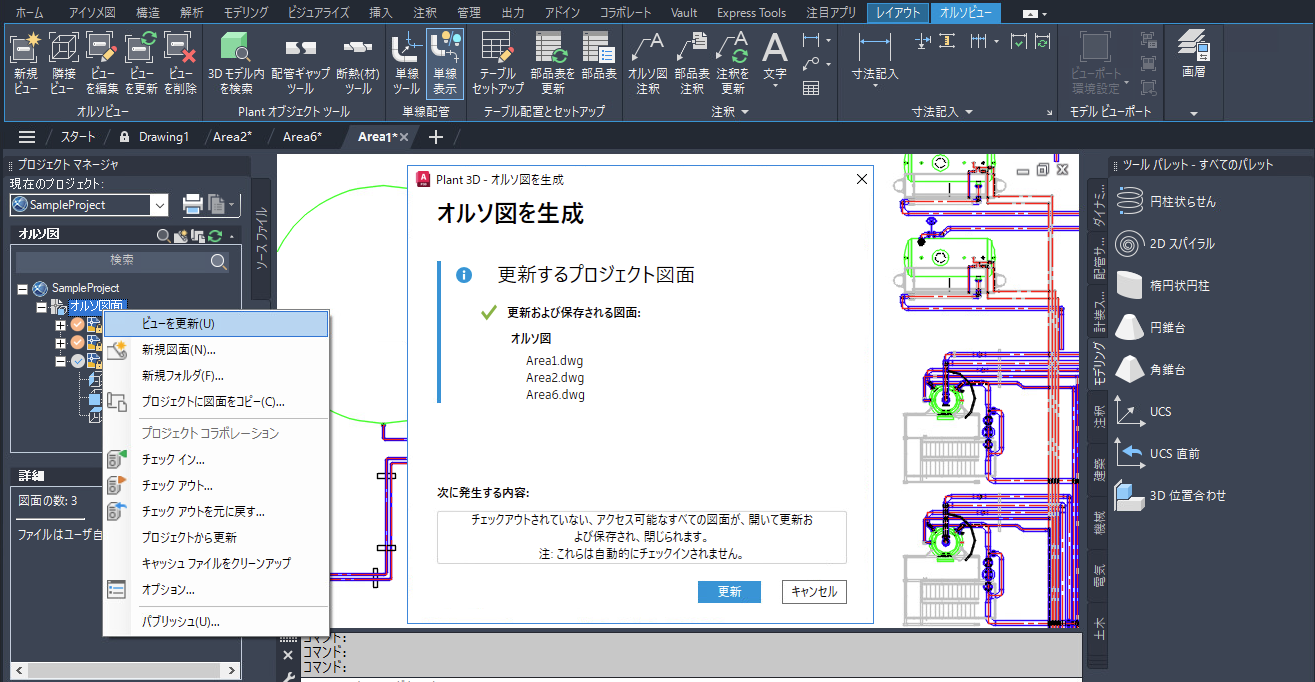Viewport: 1315px width, 682px height.
Task: Collapse the オルソ図面 tree node
Action: (41, 306)
